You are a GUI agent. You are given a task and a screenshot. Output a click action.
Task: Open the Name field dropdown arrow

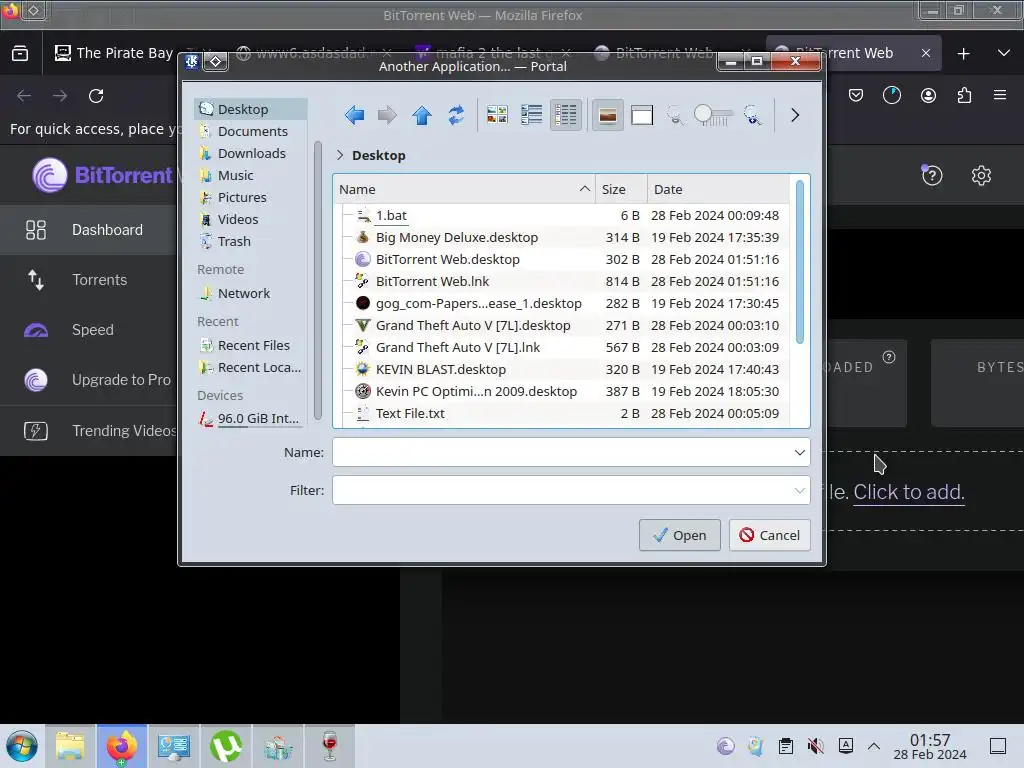click(x=799, y=453)
